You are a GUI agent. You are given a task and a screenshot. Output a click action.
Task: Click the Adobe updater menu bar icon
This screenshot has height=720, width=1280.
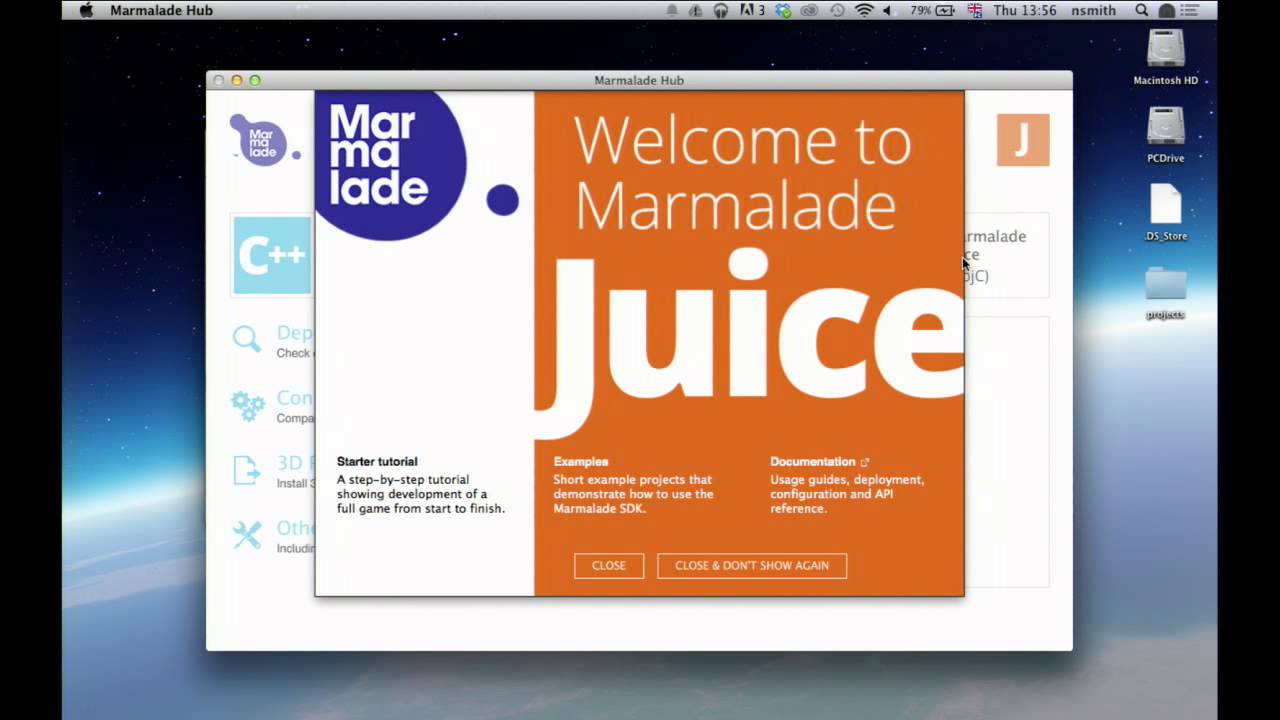click(x=751, y=10)
